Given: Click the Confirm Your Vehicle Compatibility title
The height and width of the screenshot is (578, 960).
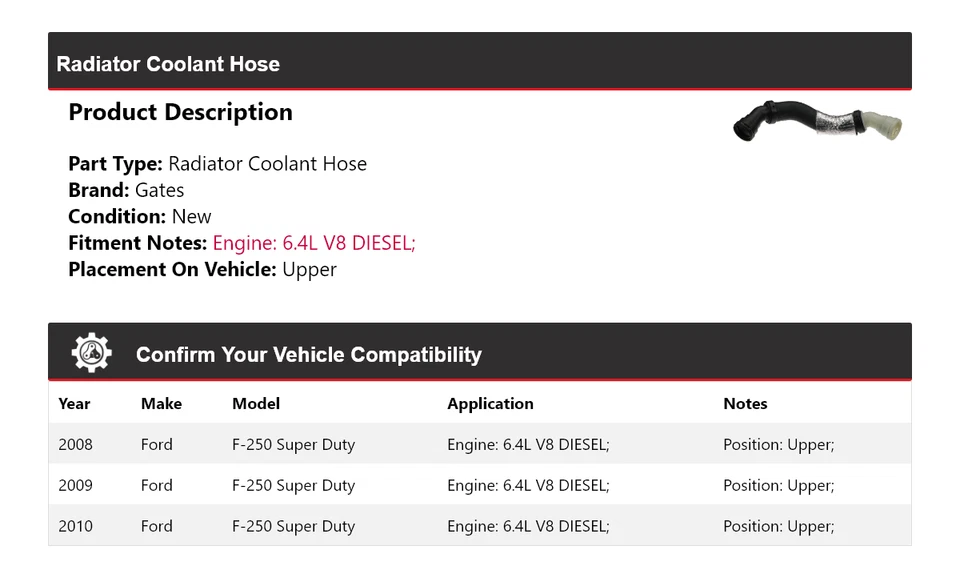Looking at the screenshot, I should point(308,355).
